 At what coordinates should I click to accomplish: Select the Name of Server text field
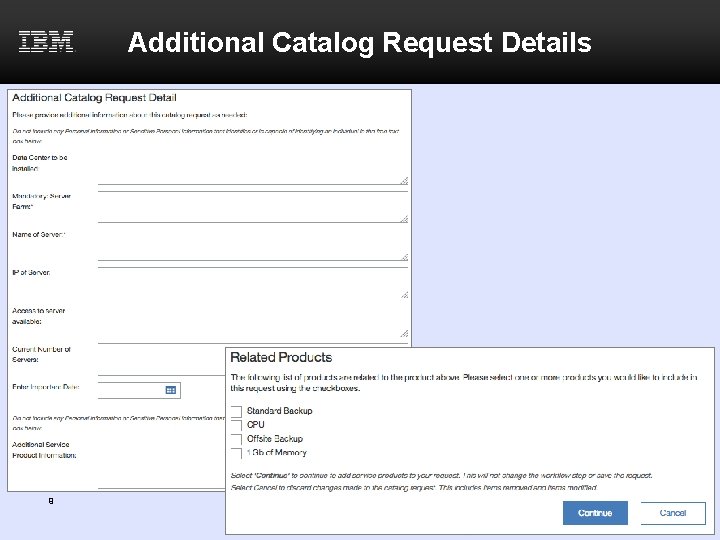pos(250,248)
